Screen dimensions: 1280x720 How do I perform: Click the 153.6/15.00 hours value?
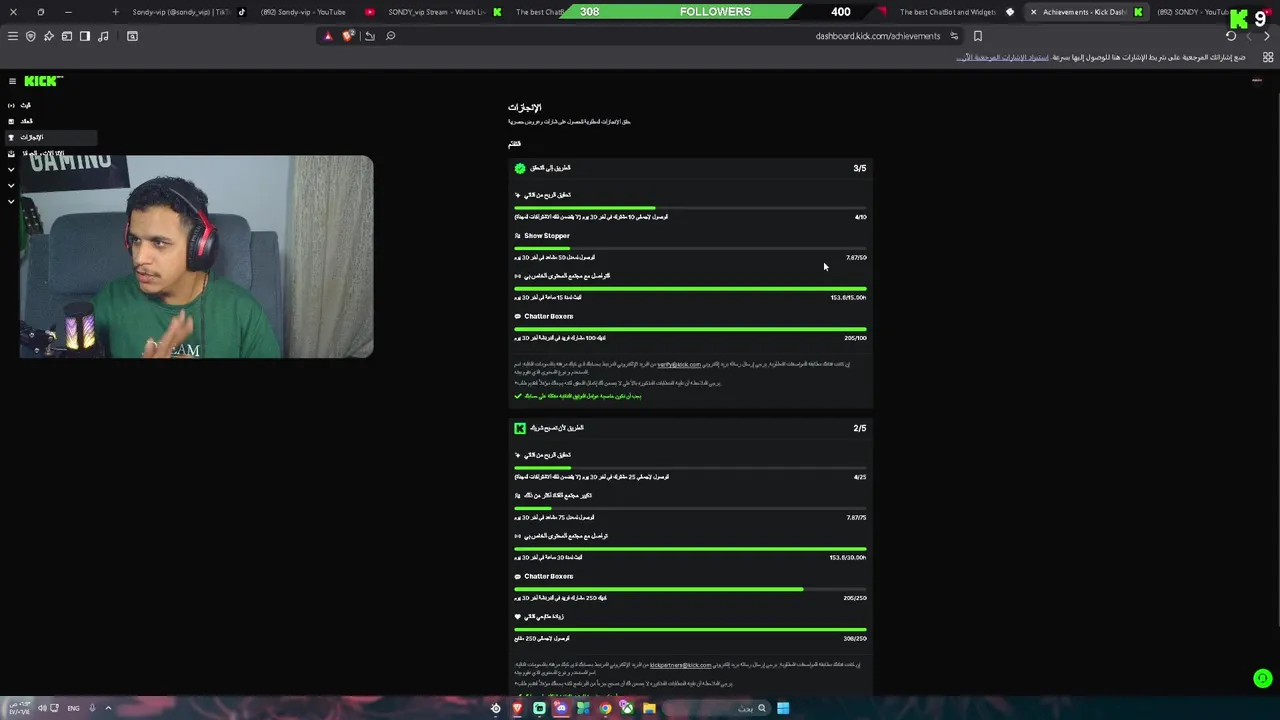(848, 297)
